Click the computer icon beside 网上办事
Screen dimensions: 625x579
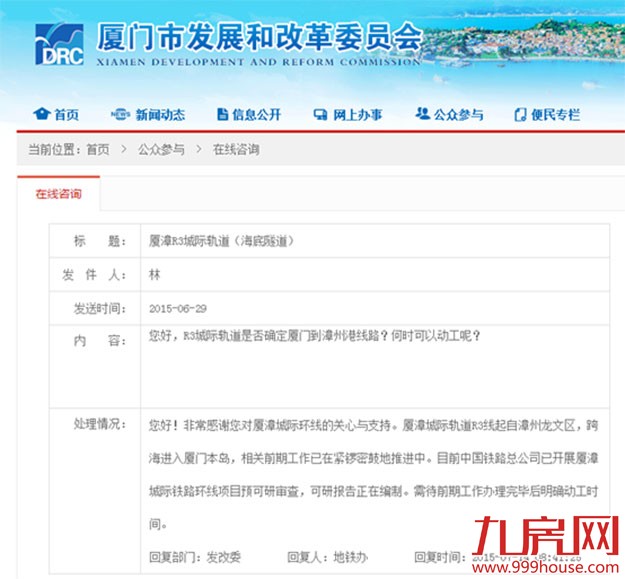coord(320,114)
